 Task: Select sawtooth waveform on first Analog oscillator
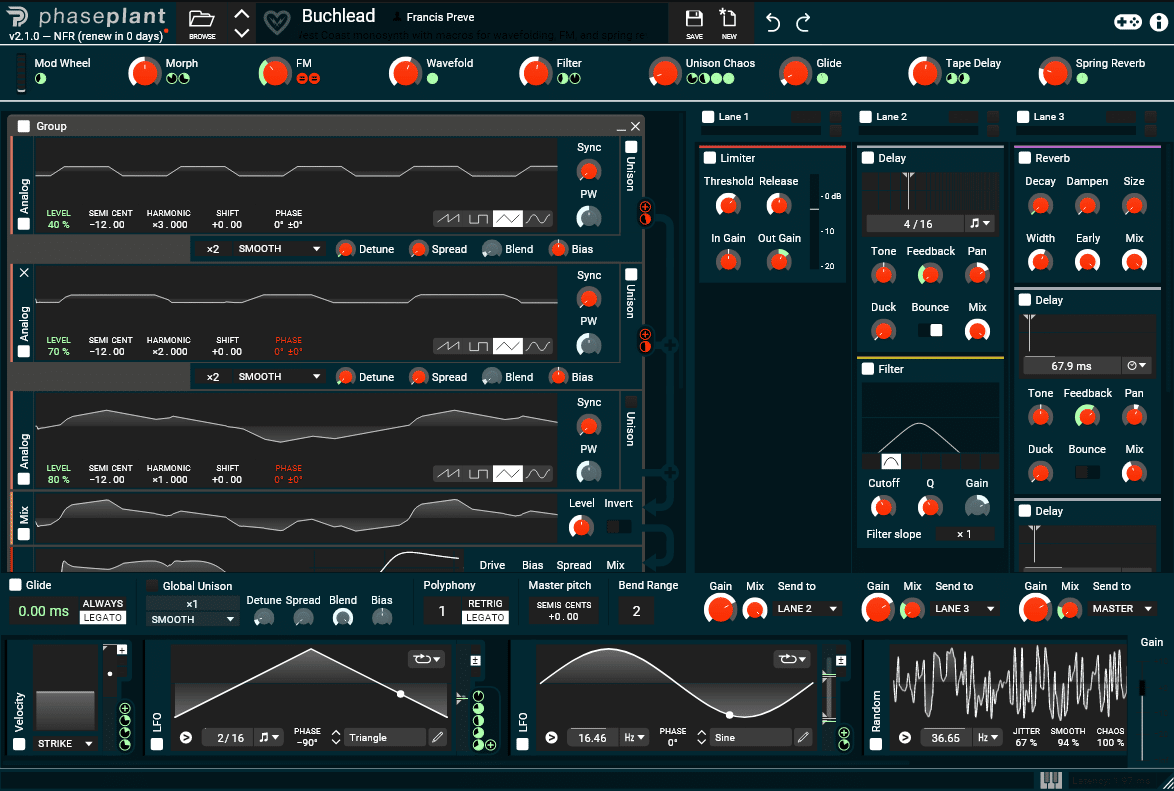(448, 219)
